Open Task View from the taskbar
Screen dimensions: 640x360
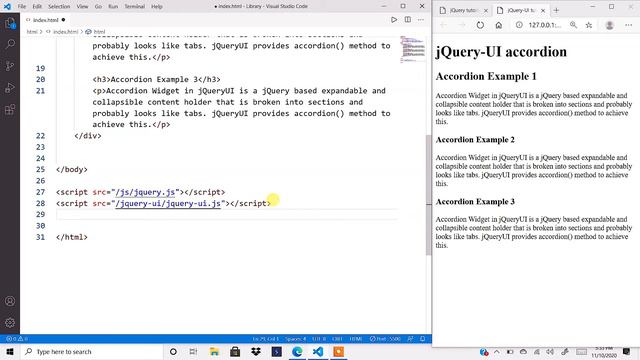[x=193, y=351]
